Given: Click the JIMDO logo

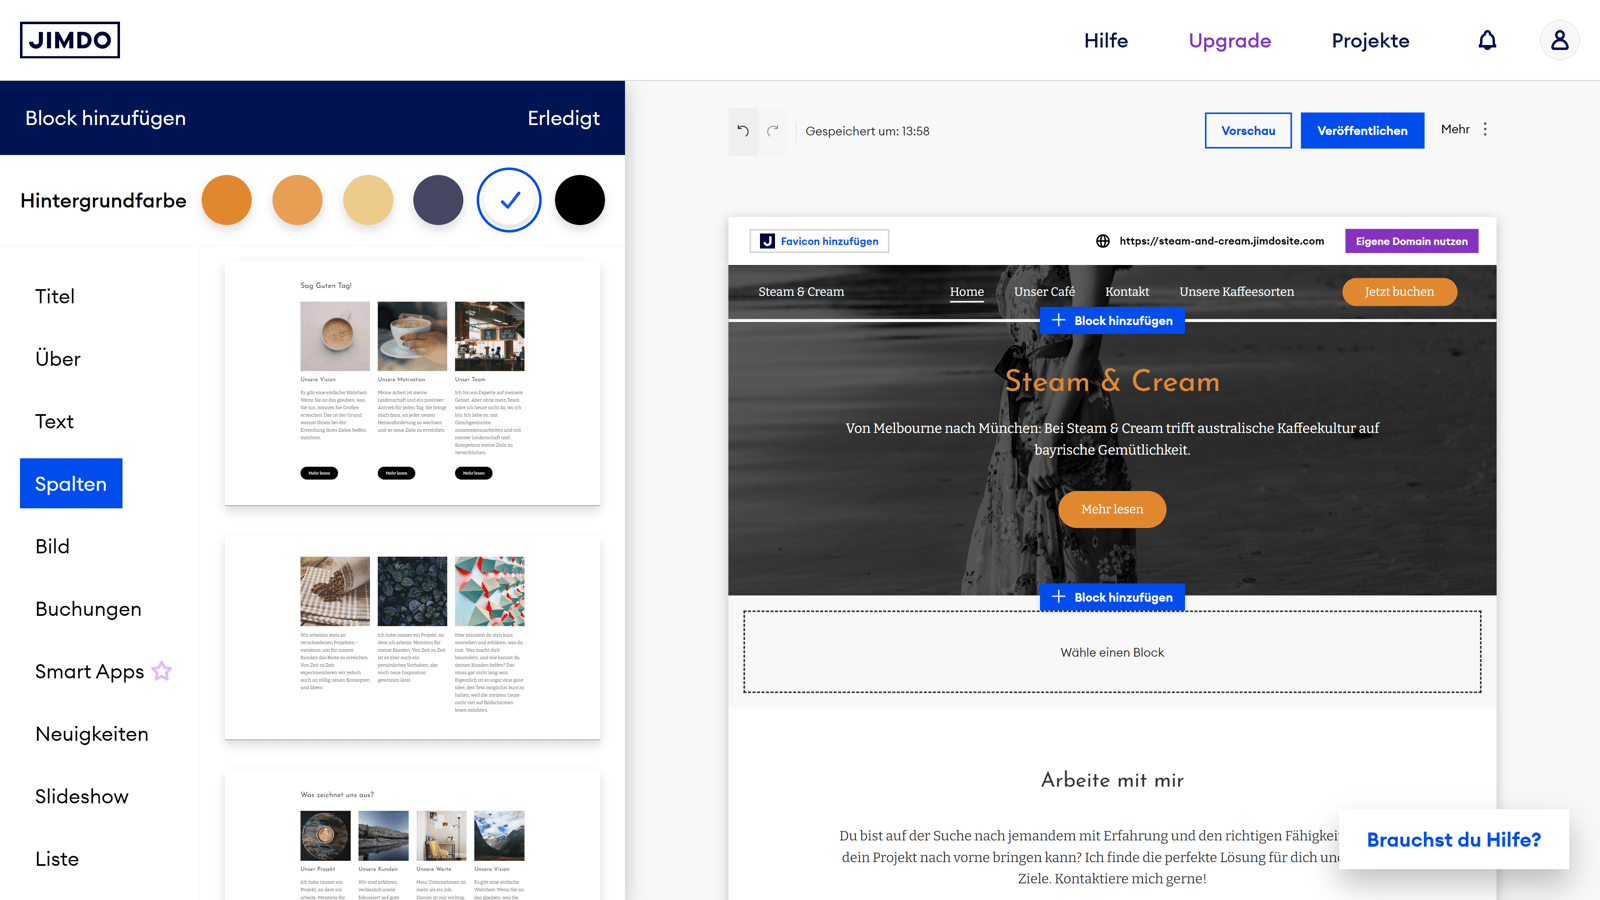Looking at the screenshot, I should 70,40.
